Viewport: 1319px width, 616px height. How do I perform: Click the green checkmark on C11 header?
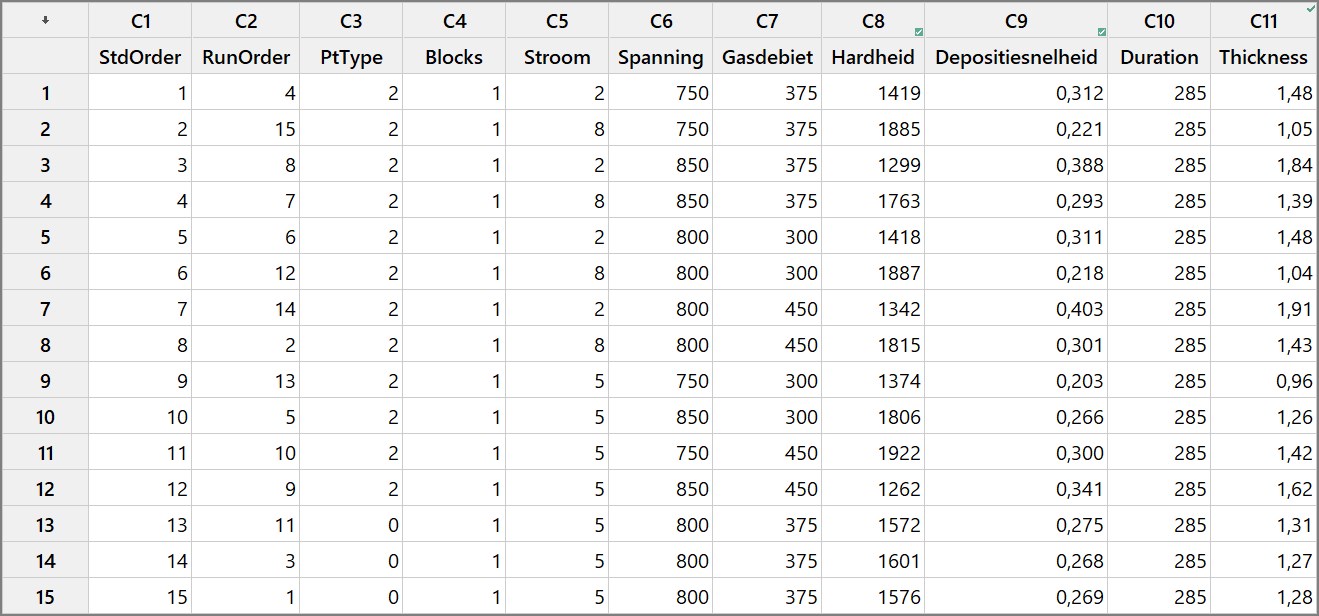pos(1311,8)
